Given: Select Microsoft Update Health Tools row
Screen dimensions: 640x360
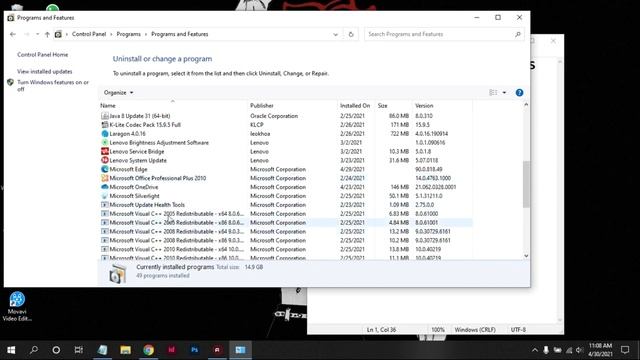Looking at the screenshot, I should (x=286, y=205).
